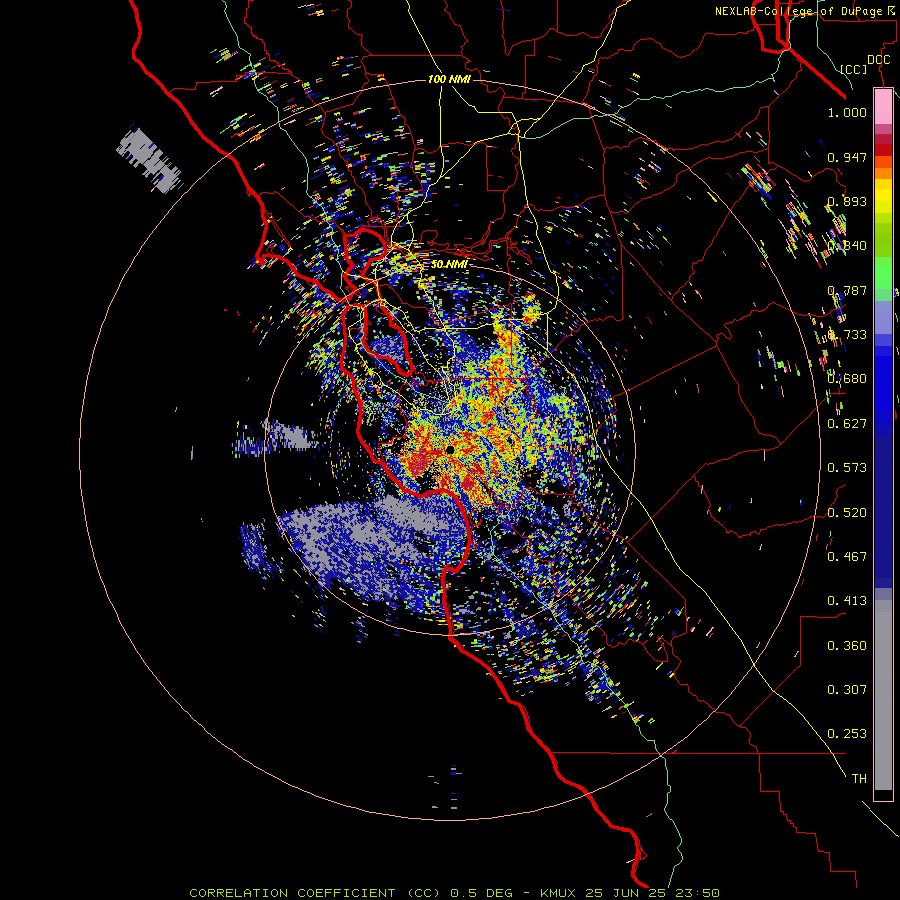Click the 1.000 legend value
This screenshot has width=900, height=900.
847,113
